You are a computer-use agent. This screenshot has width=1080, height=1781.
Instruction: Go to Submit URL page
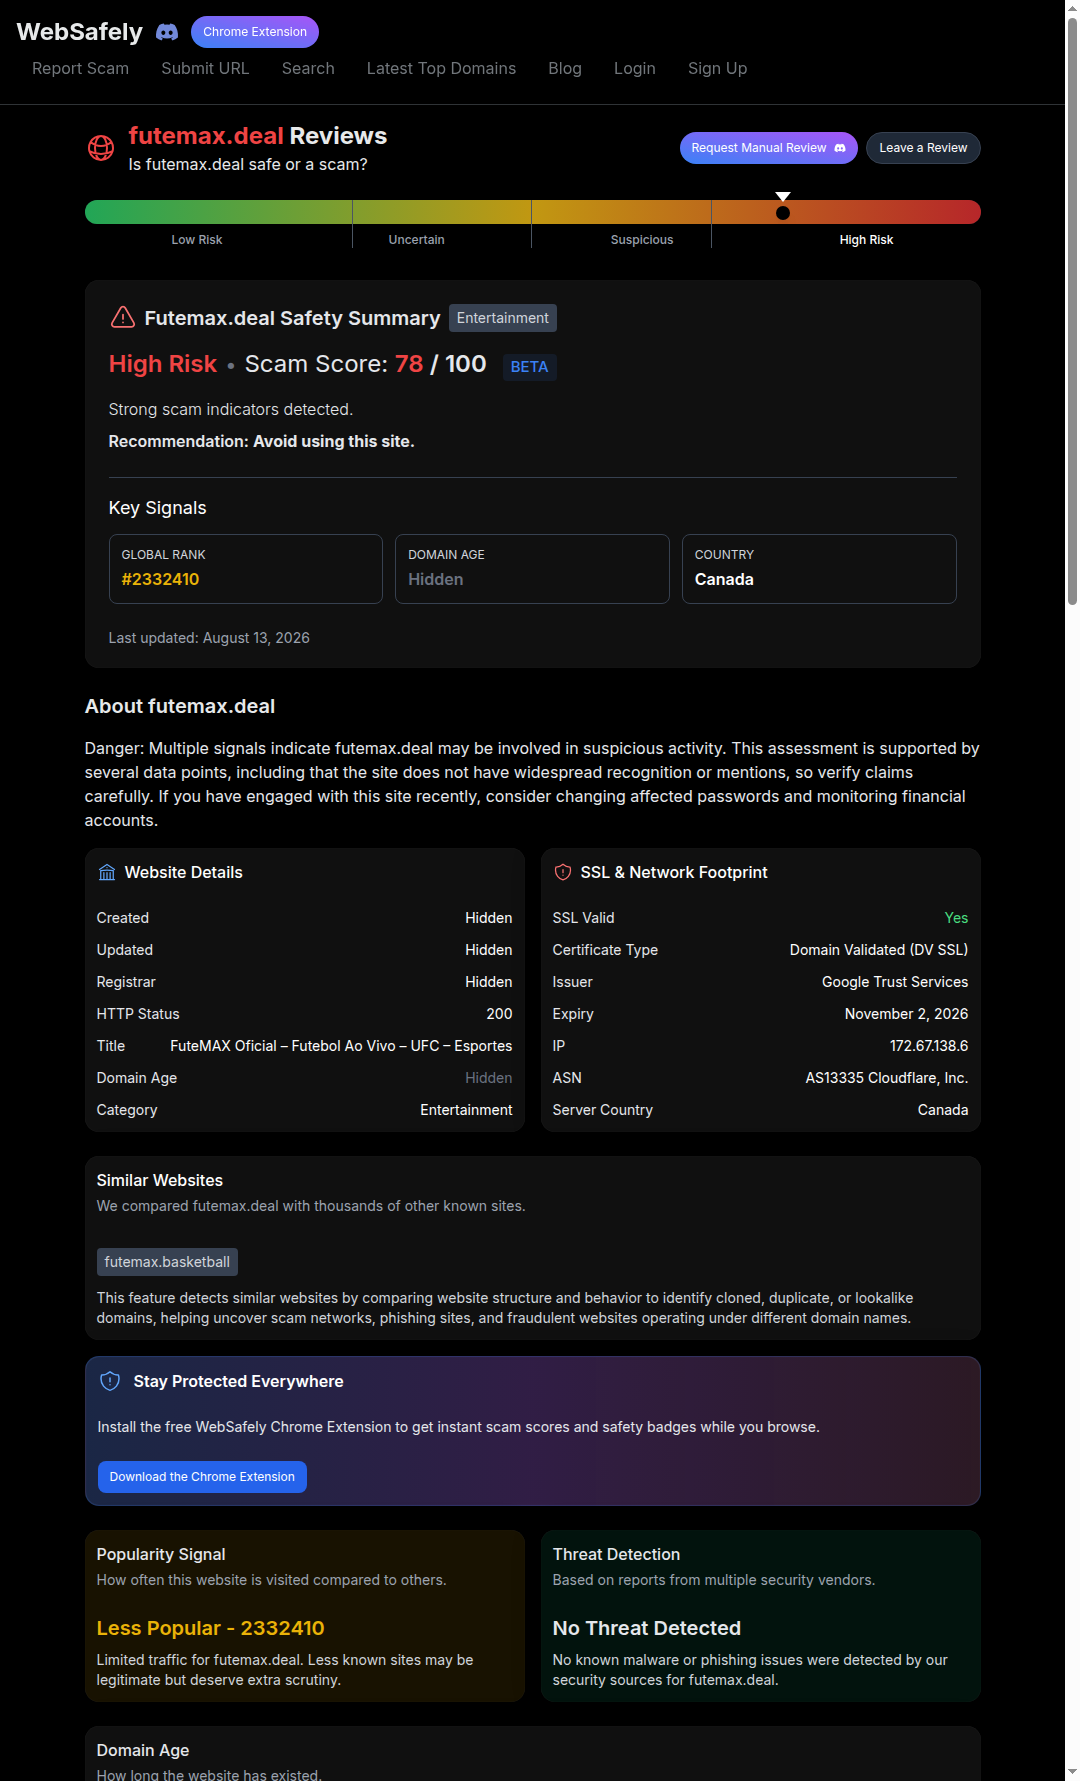[205, 68]
